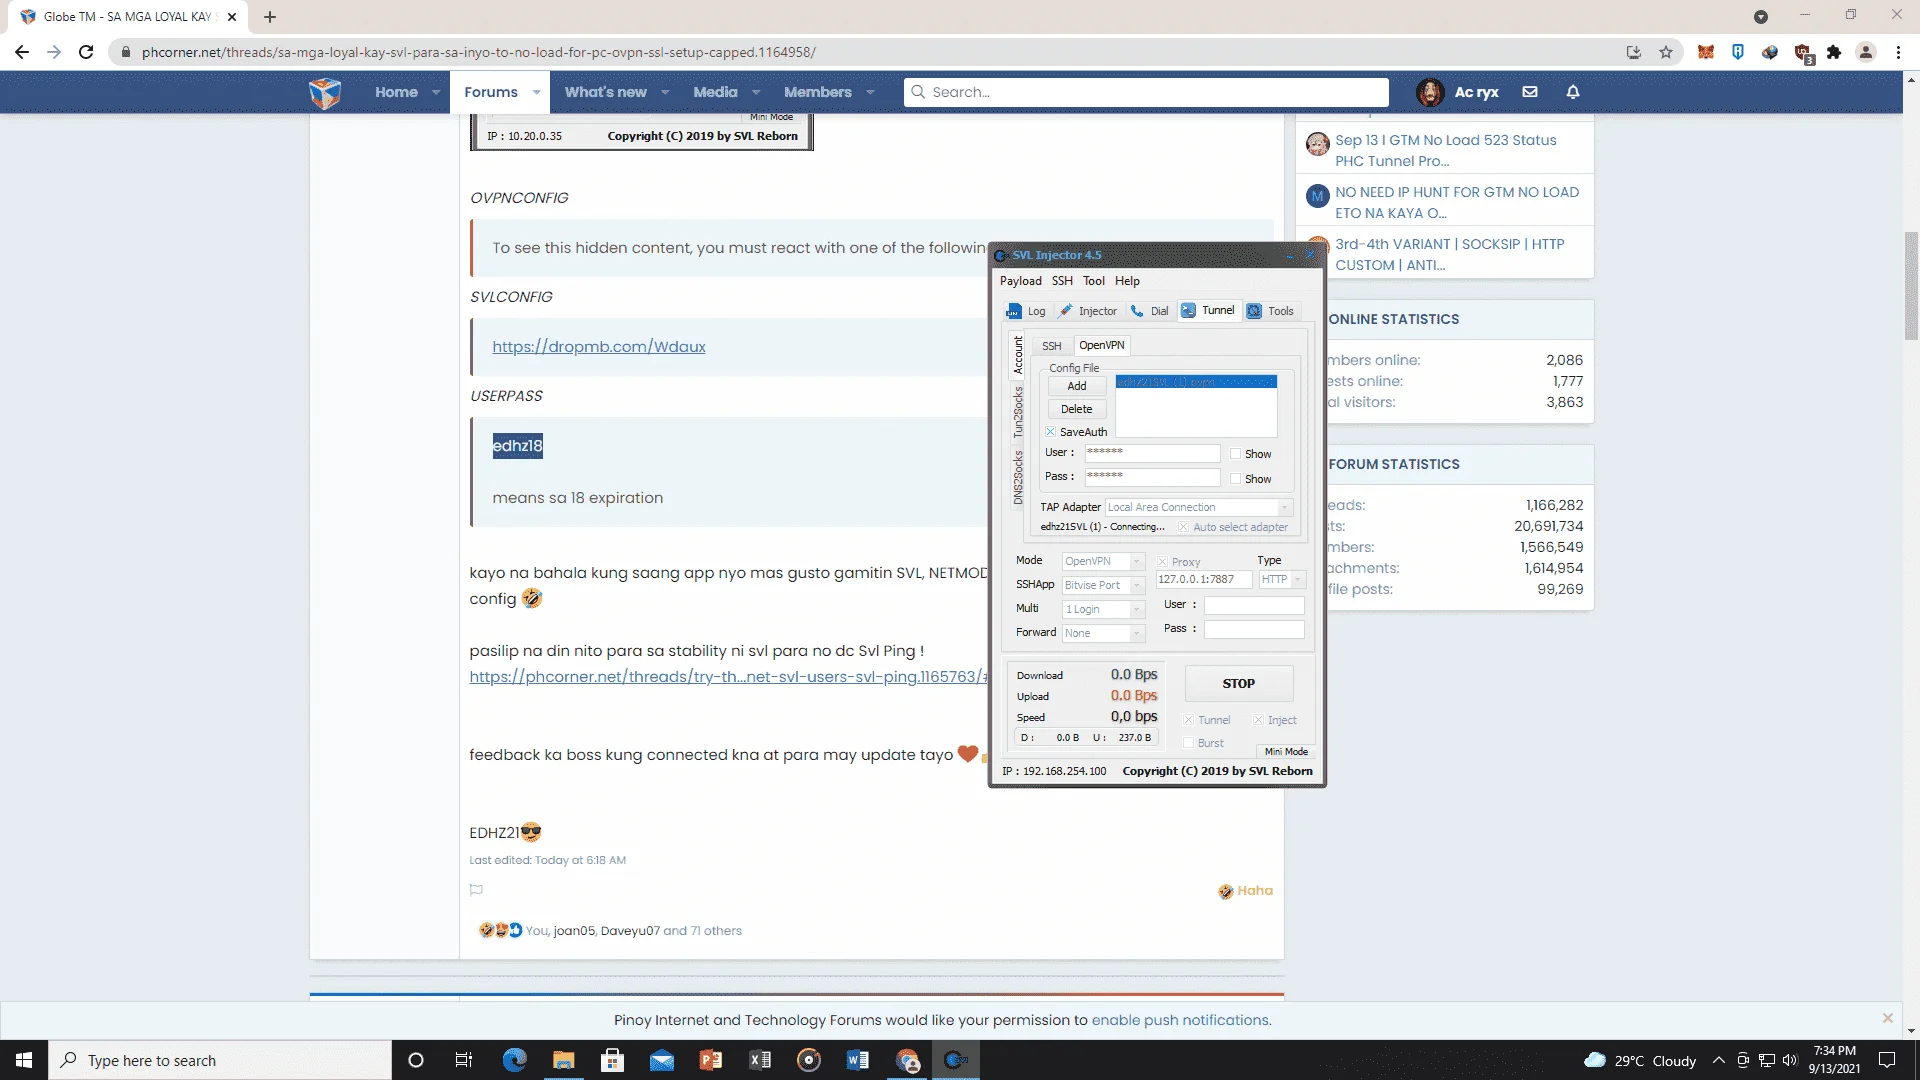Viewport: 1920px width, 1080px height.
Task: Open the Tools tab in SVL Injector
Action: (1270, 311)
